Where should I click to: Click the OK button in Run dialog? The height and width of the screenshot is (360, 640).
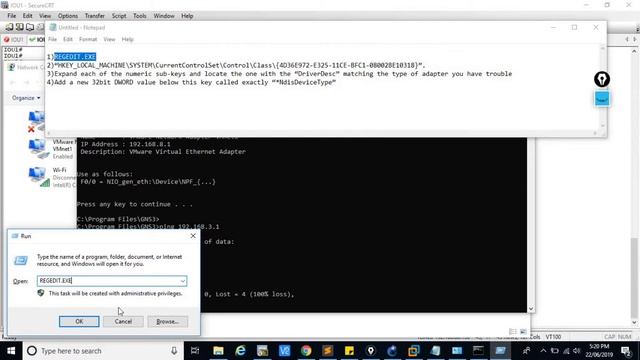click(79, 321)
